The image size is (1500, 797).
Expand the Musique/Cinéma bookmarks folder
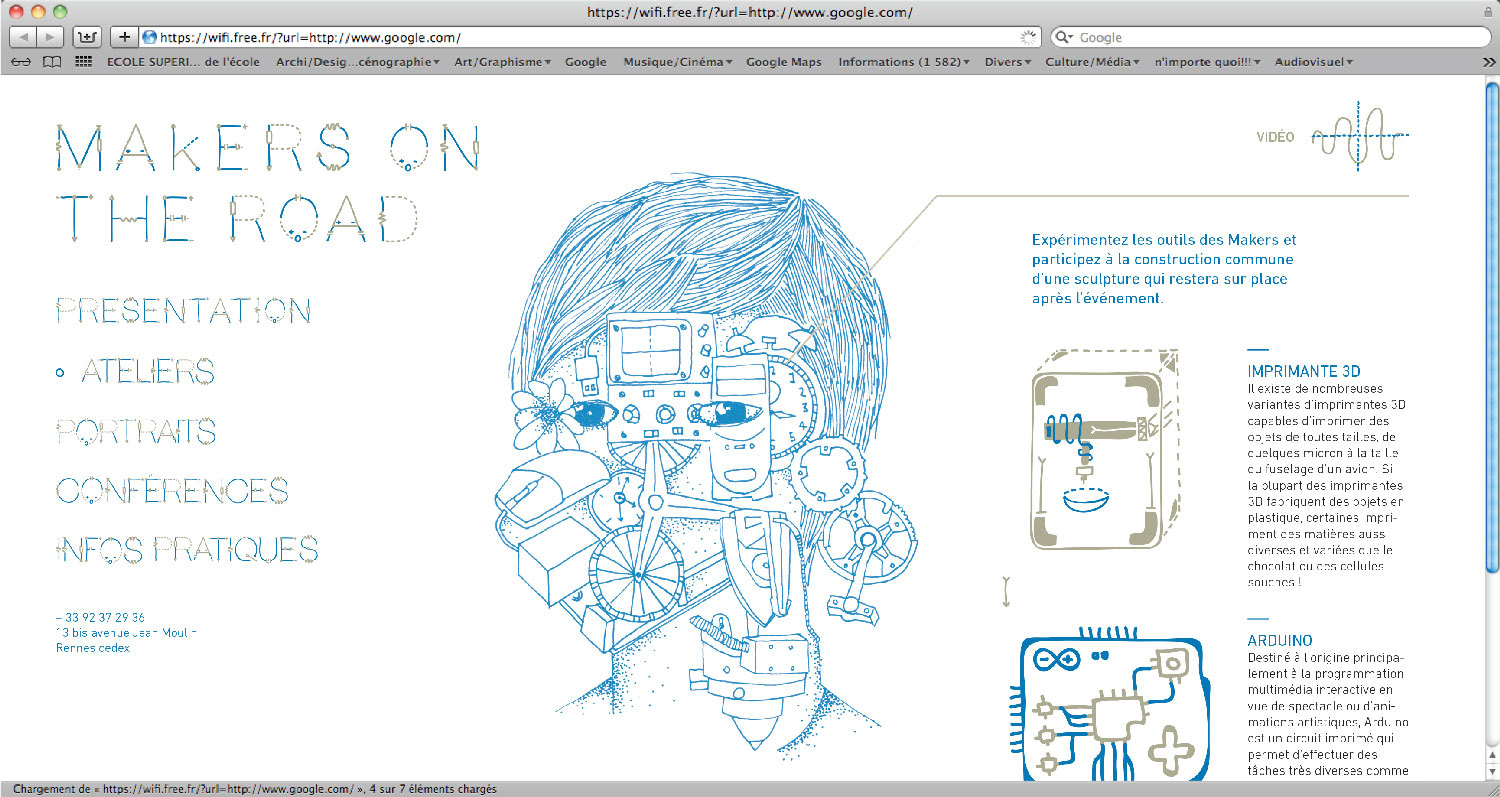click(x=677, y=62)
